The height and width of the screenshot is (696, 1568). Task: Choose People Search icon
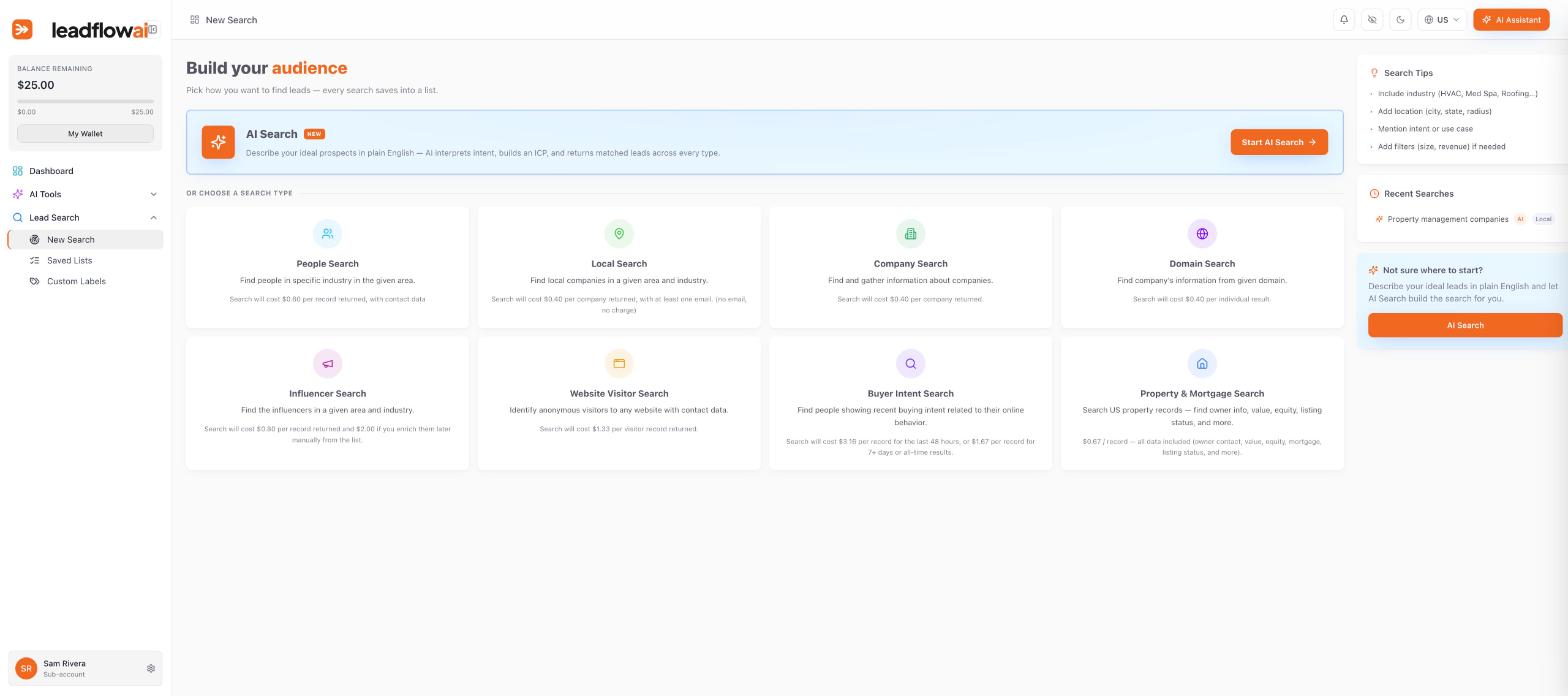tap(327, 233)
